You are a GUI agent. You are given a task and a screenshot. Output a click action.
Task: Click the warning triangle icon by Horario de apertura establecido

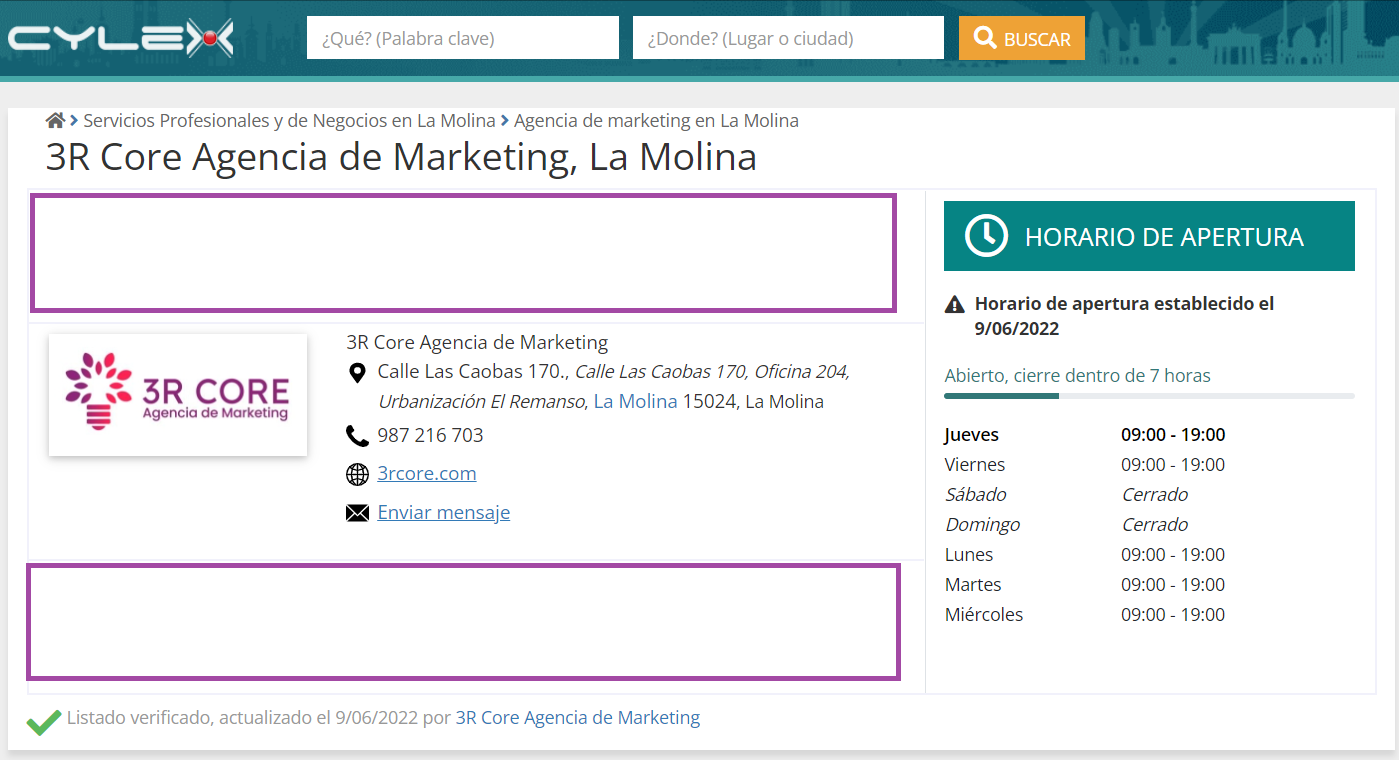point(955,304)
